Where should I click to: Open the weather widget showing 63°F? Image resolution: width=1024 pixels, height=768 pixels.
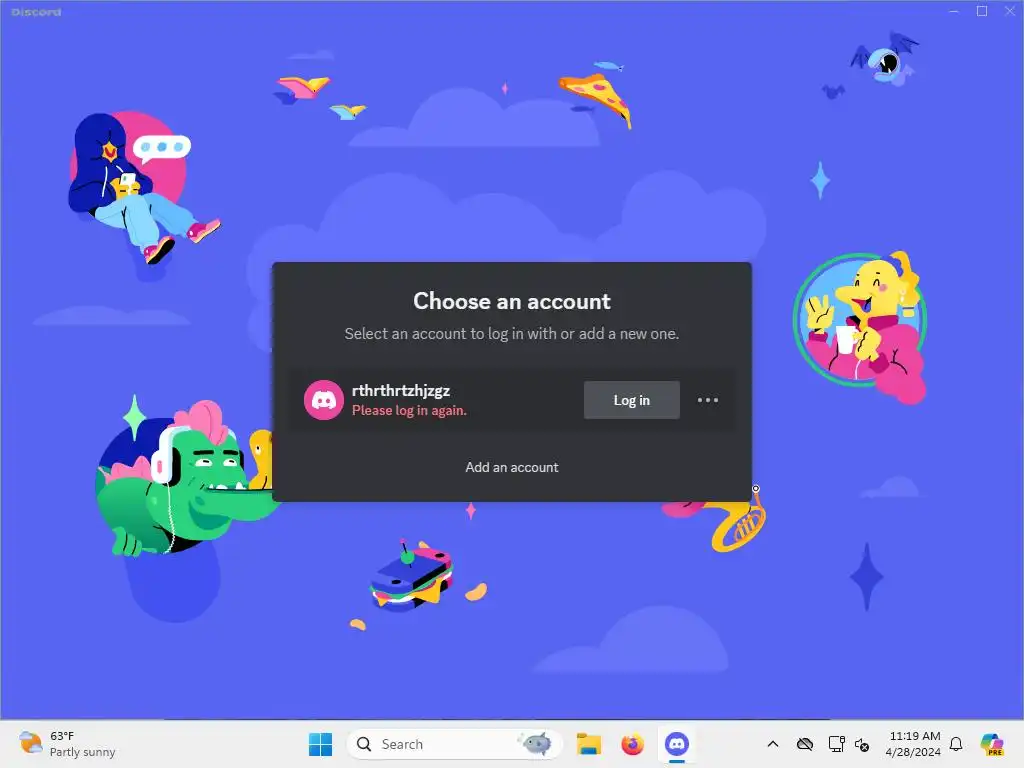coord(67,744)
